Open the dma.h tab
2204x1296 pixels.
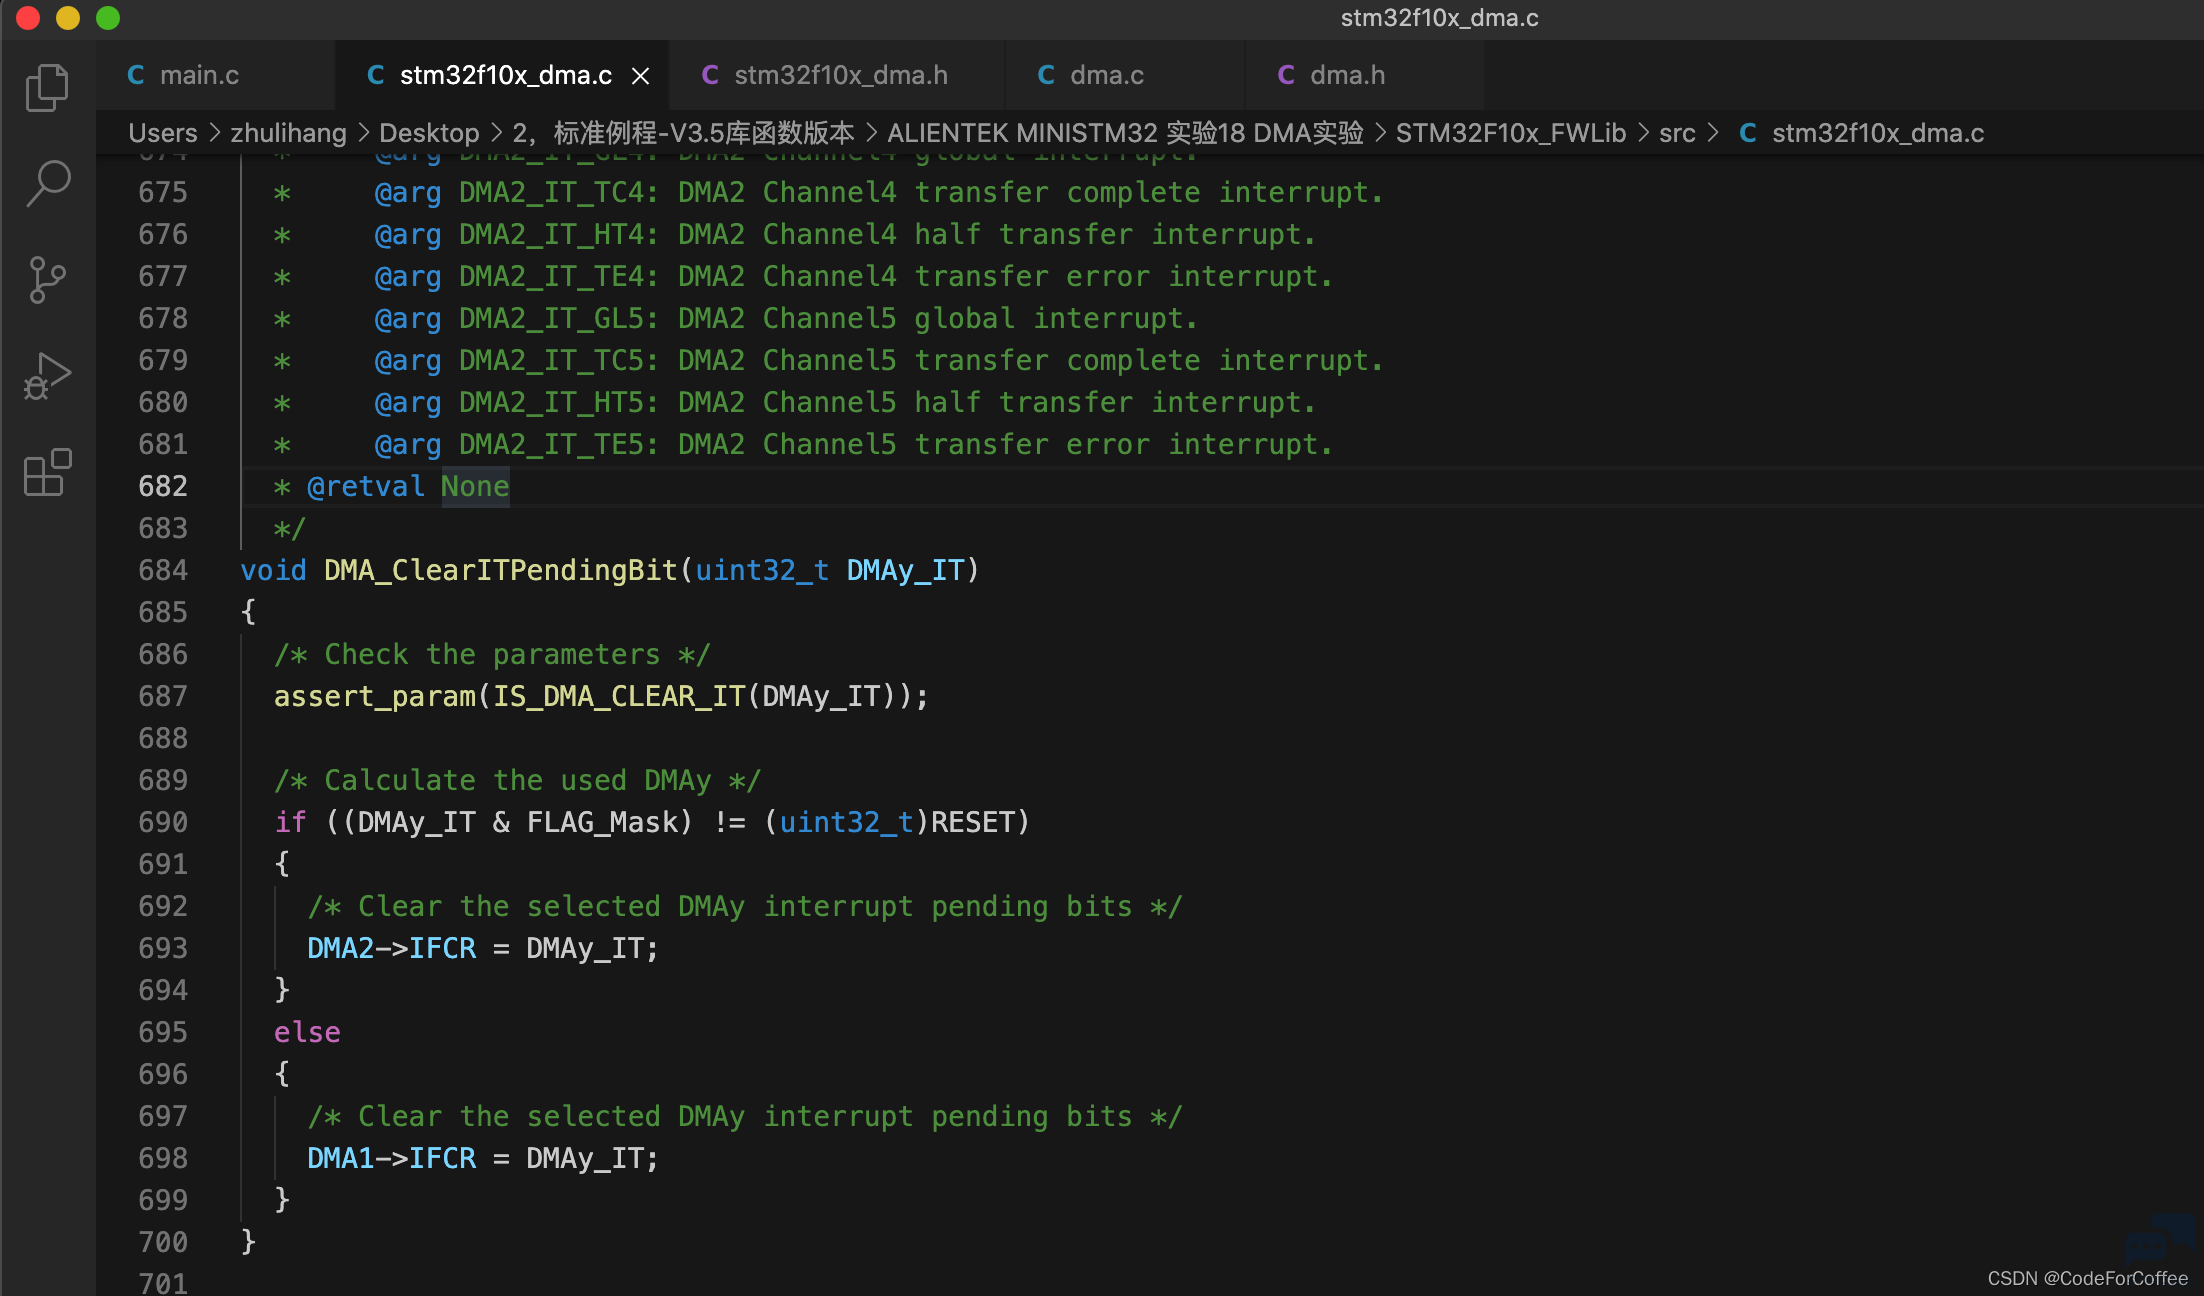click(x=1347, y=75)
